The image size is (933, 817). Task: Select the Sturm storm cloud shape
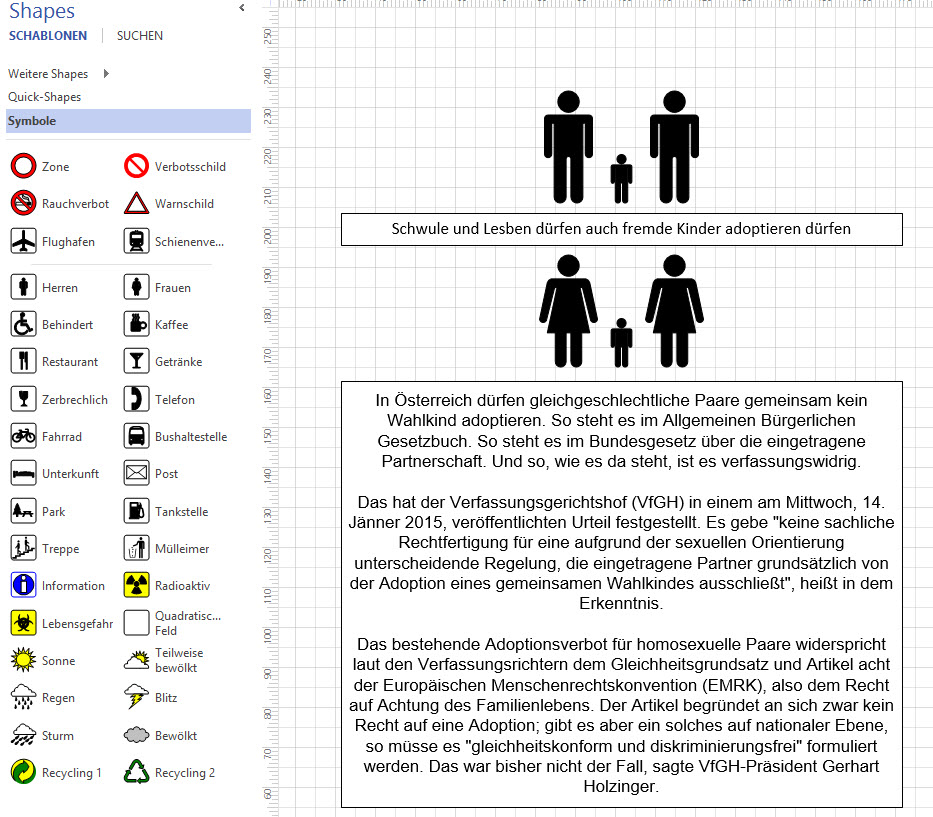[x=24, y=735]
